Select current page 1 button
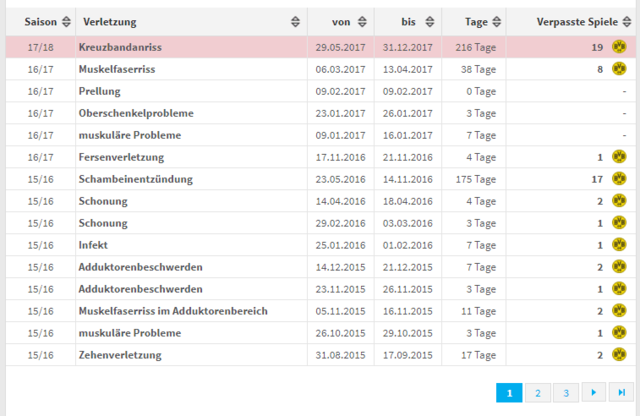Image resolution: width=640 pixels, height=416 pixels. click(509, 393)
